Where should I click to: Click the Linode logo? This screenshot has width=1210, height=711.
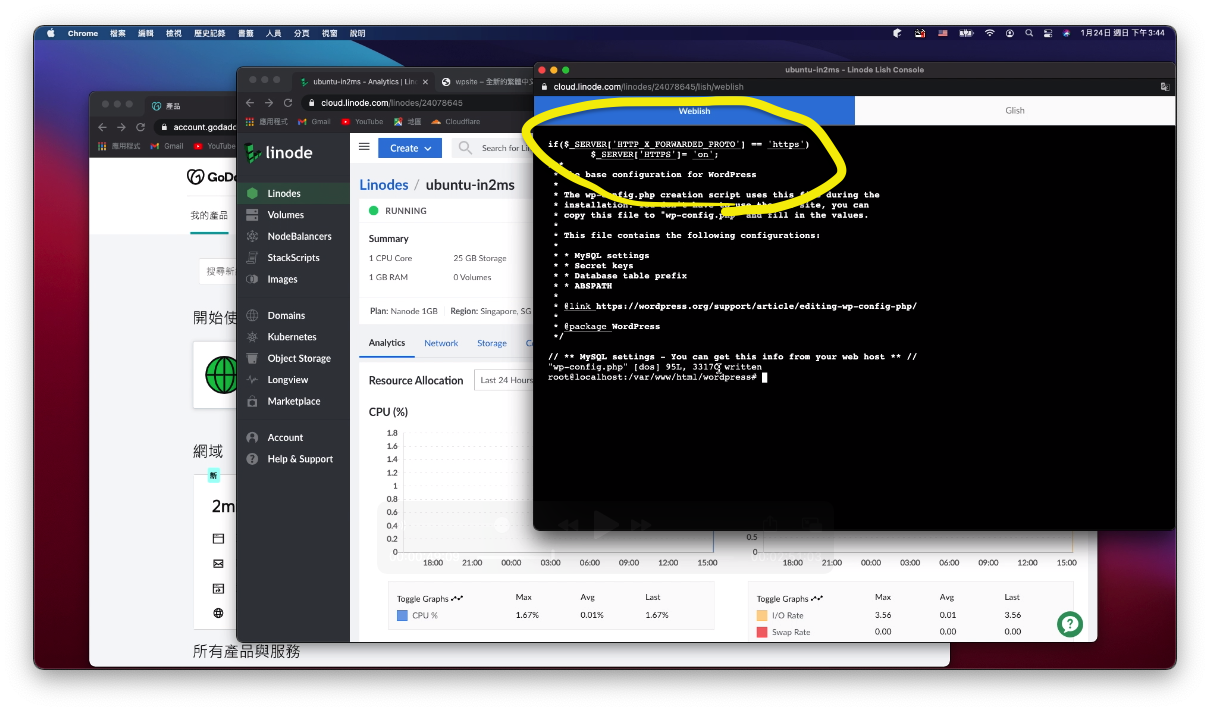pos(279,152)
